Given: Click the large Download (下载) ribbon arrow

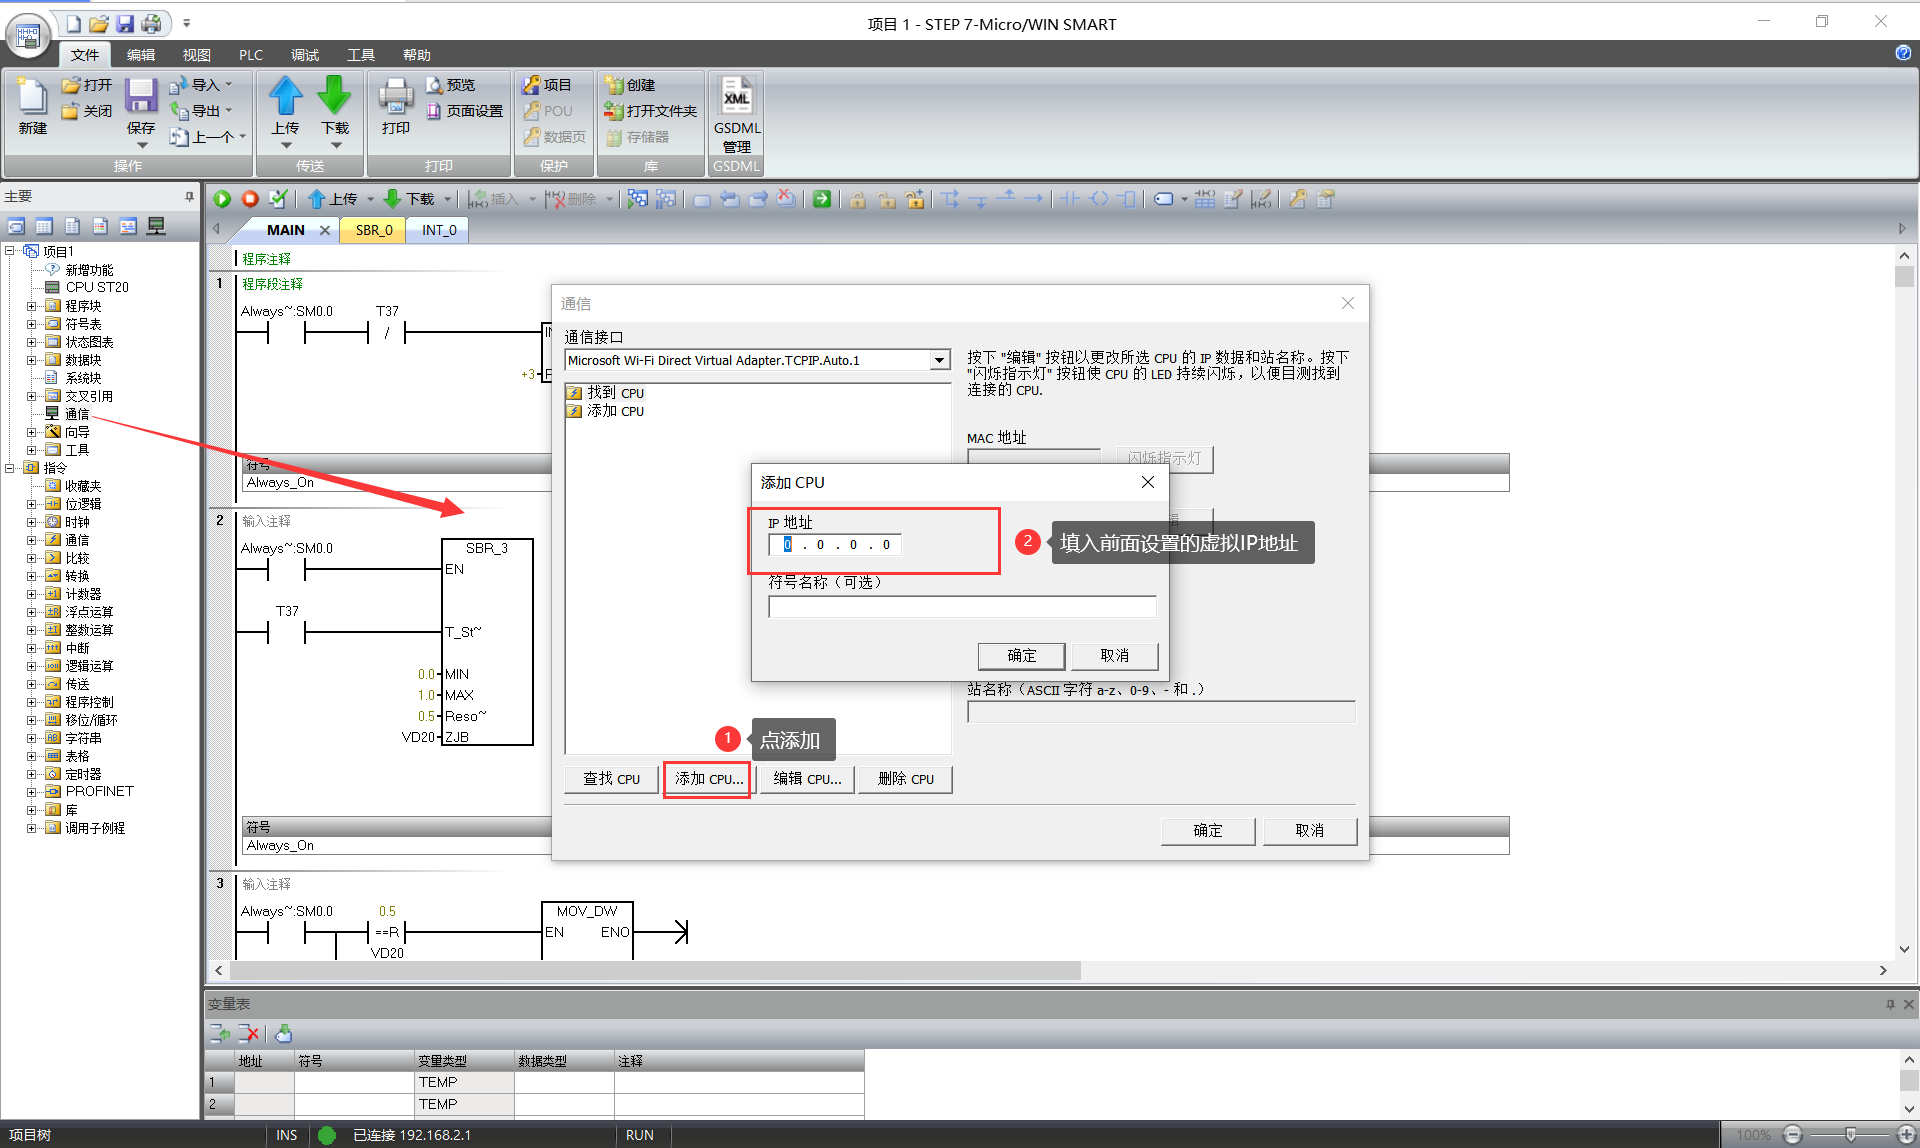Looking at the screenshot, I should (x=334, y=97).
